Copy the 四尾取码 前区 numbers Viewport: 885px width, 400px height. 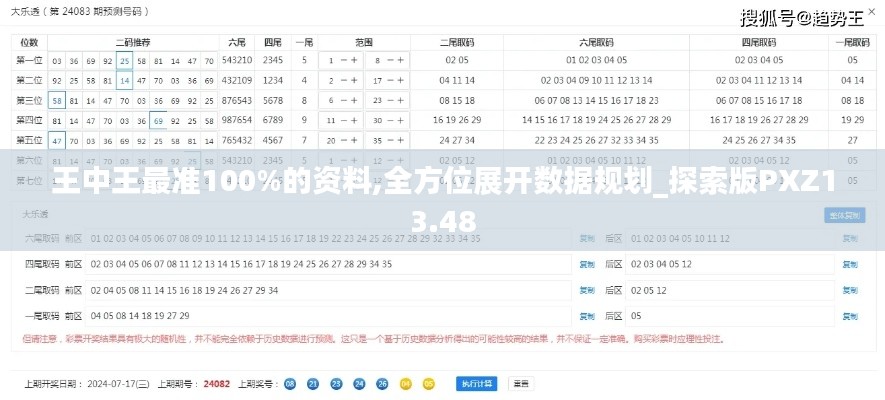[586, 264]
